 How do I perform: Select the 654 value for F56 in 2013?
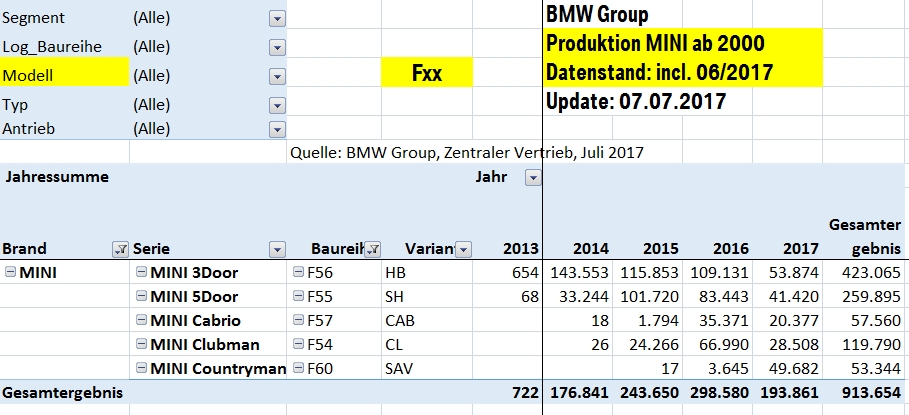coord(507,272)
